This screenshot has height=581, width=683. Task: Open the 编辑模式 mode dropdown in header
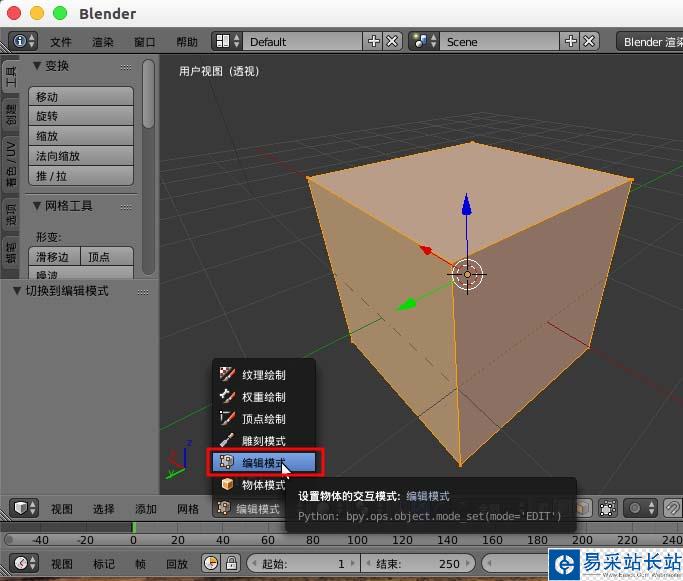(249, 508)
